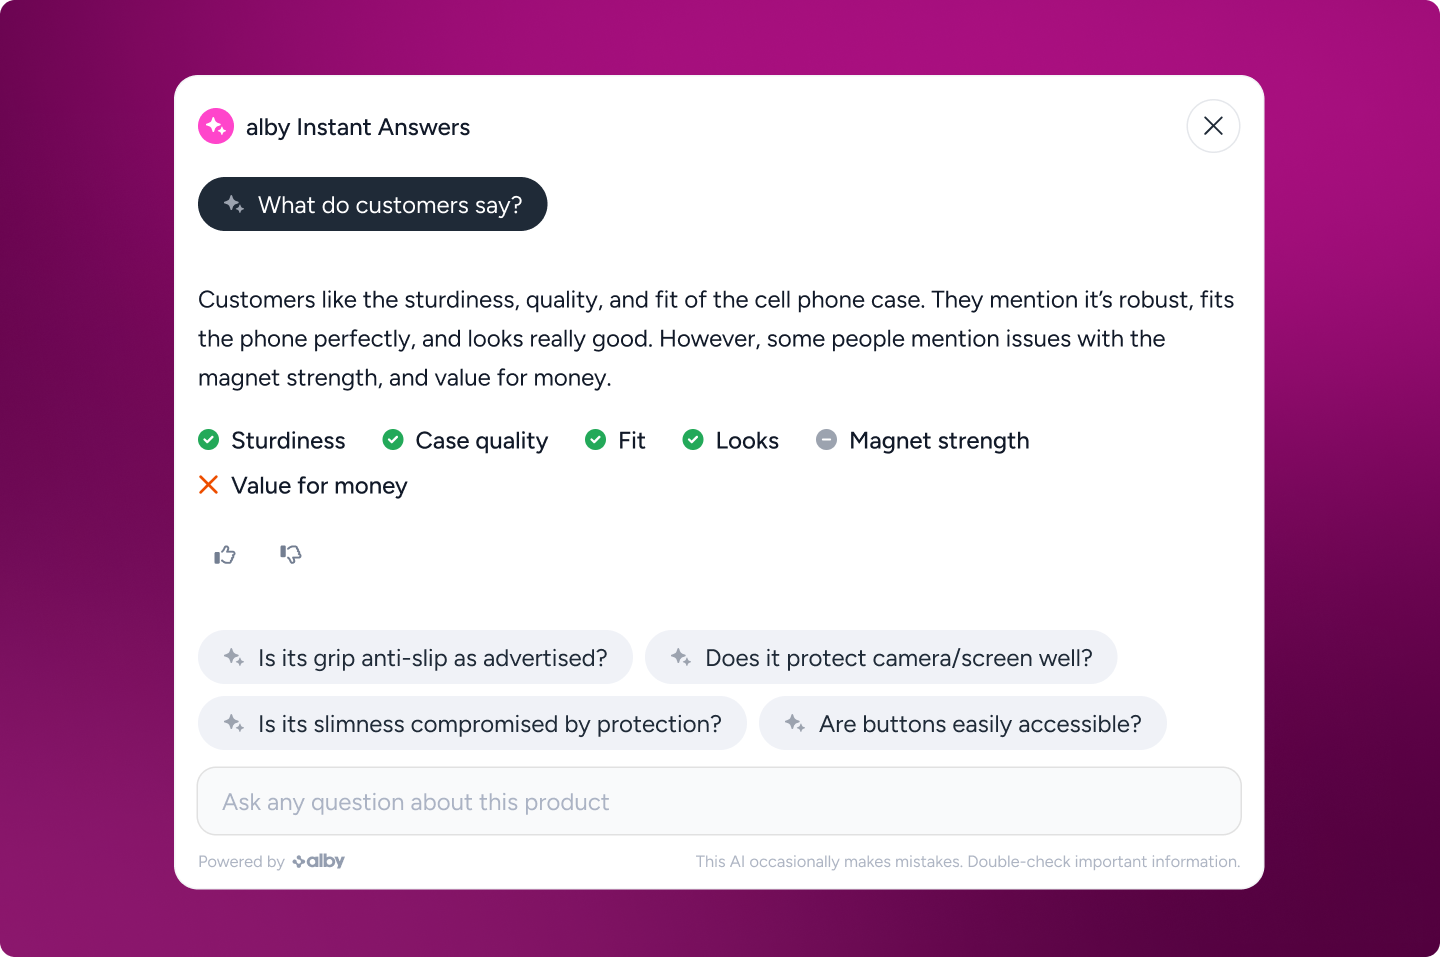Click the orange X beside Value for money
1440x957 pixels.
pyautogui.click(x=209, y=485)
